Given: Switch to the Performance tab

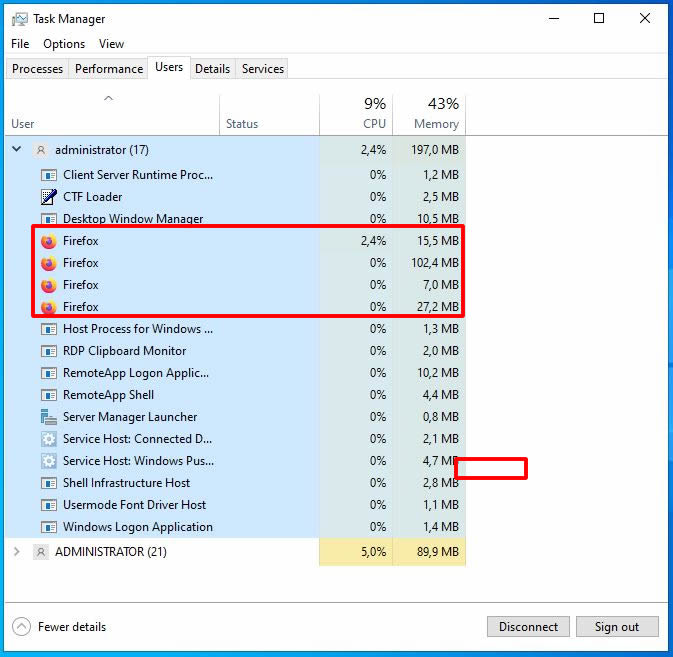Looking at the screenshot, I should pyautogui.click(x=109, y=69).
